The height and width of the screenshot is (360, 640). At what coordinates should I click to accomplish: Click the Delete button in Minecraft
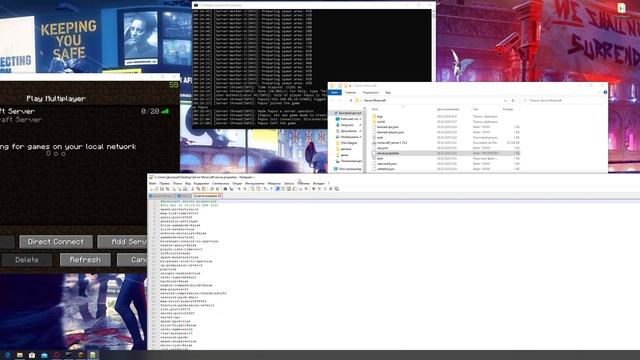27,260
